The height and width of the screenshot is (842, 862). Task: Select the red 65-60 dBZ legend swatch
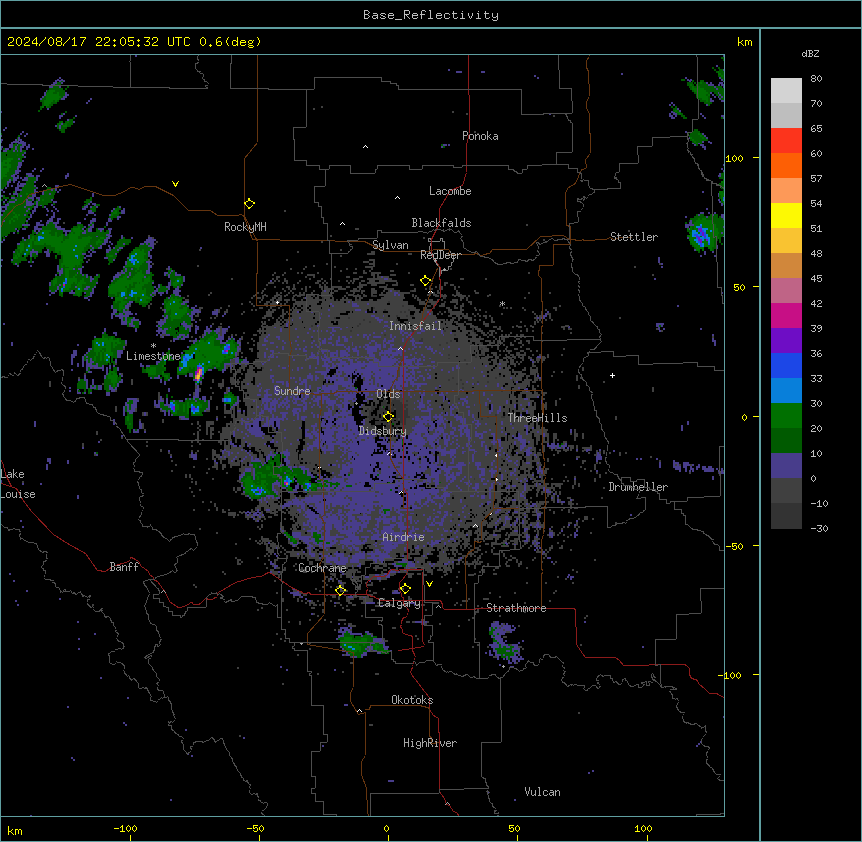click(786, 141)
